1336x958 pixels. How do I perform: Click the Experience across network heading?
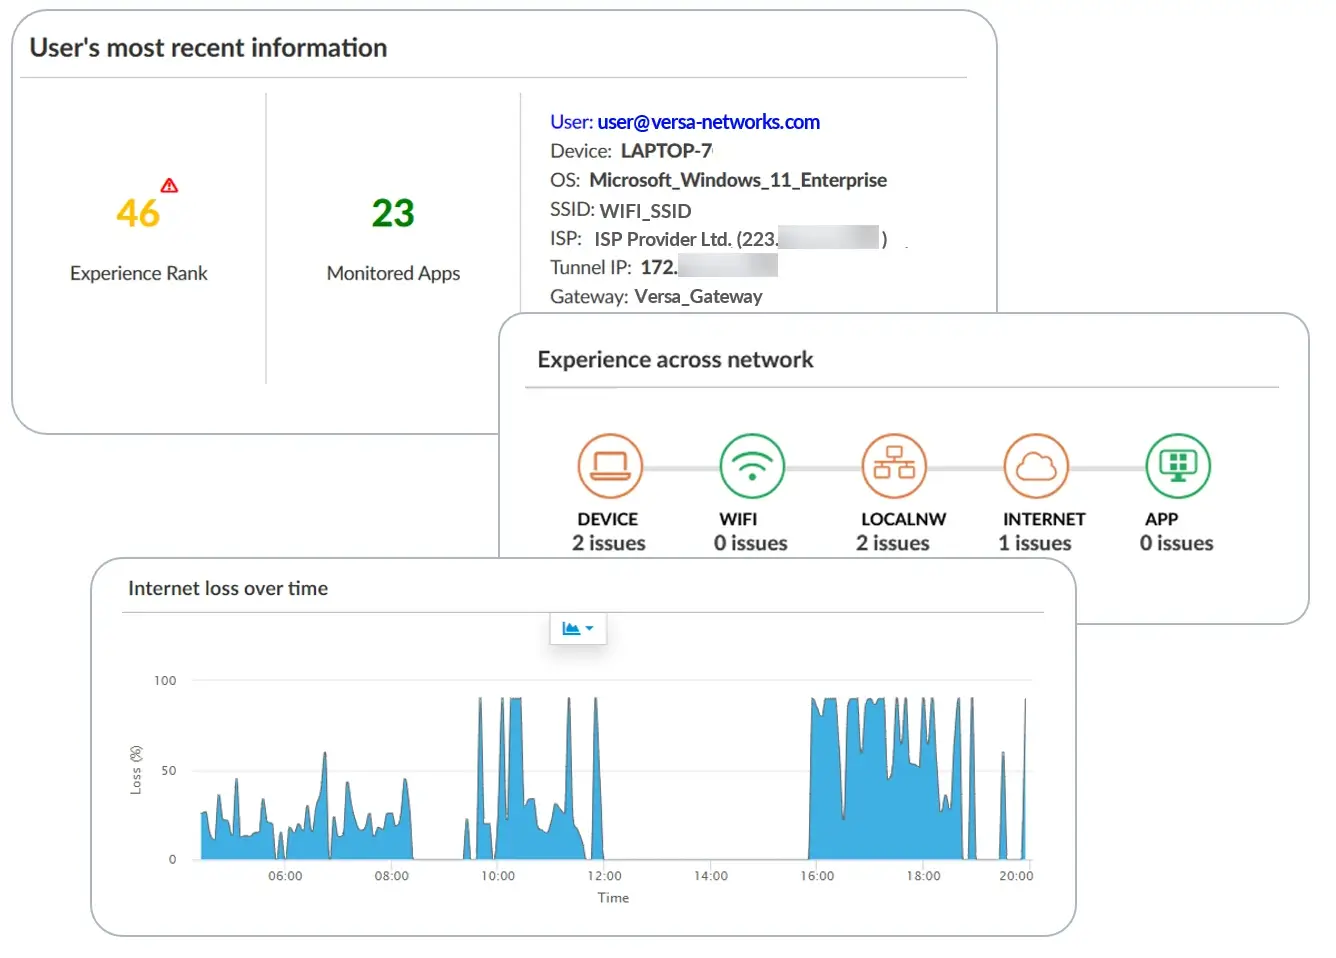coord(675,360)
